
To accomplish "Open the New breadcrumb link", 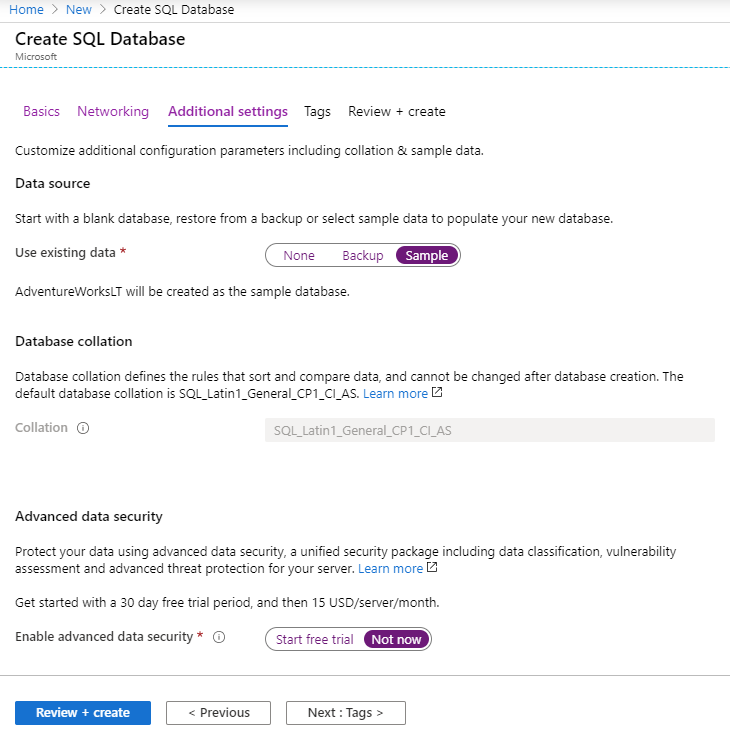I will [79, 9].
